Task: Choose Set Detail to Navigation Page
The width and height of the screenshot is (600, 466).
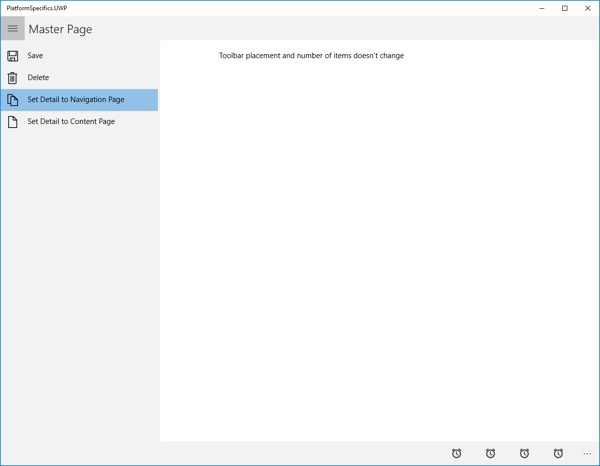Action: tap(79, 100)
